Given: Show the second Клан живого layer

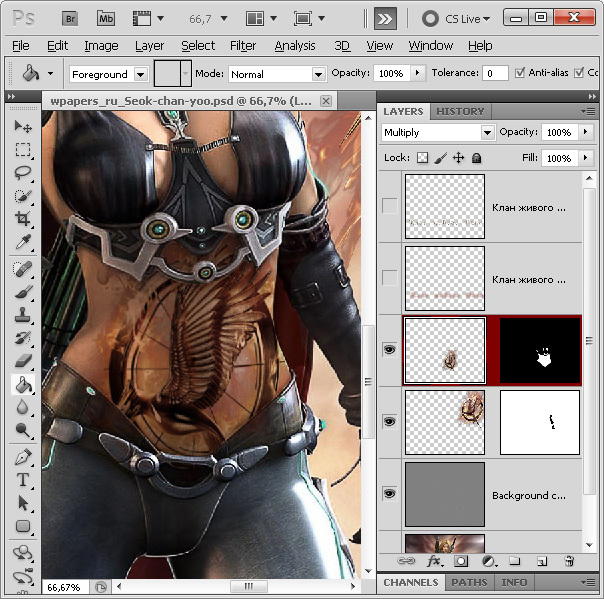Looking at the screenshot, I should (389, 278).
